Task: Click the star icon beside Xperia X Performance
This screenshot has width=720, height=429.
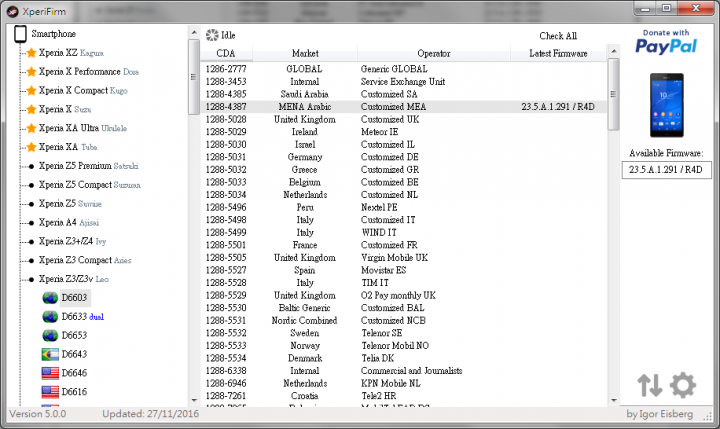Action: tap(31, 72)
